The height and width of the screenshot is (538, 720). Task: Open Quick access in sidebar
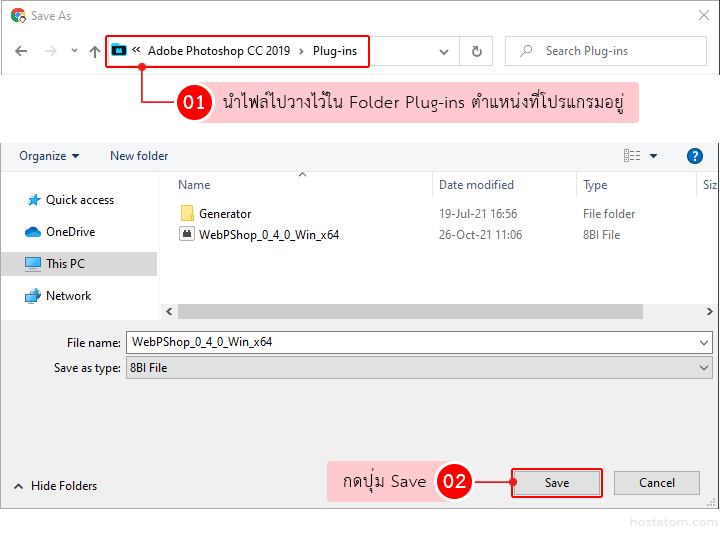pos(79,200)
